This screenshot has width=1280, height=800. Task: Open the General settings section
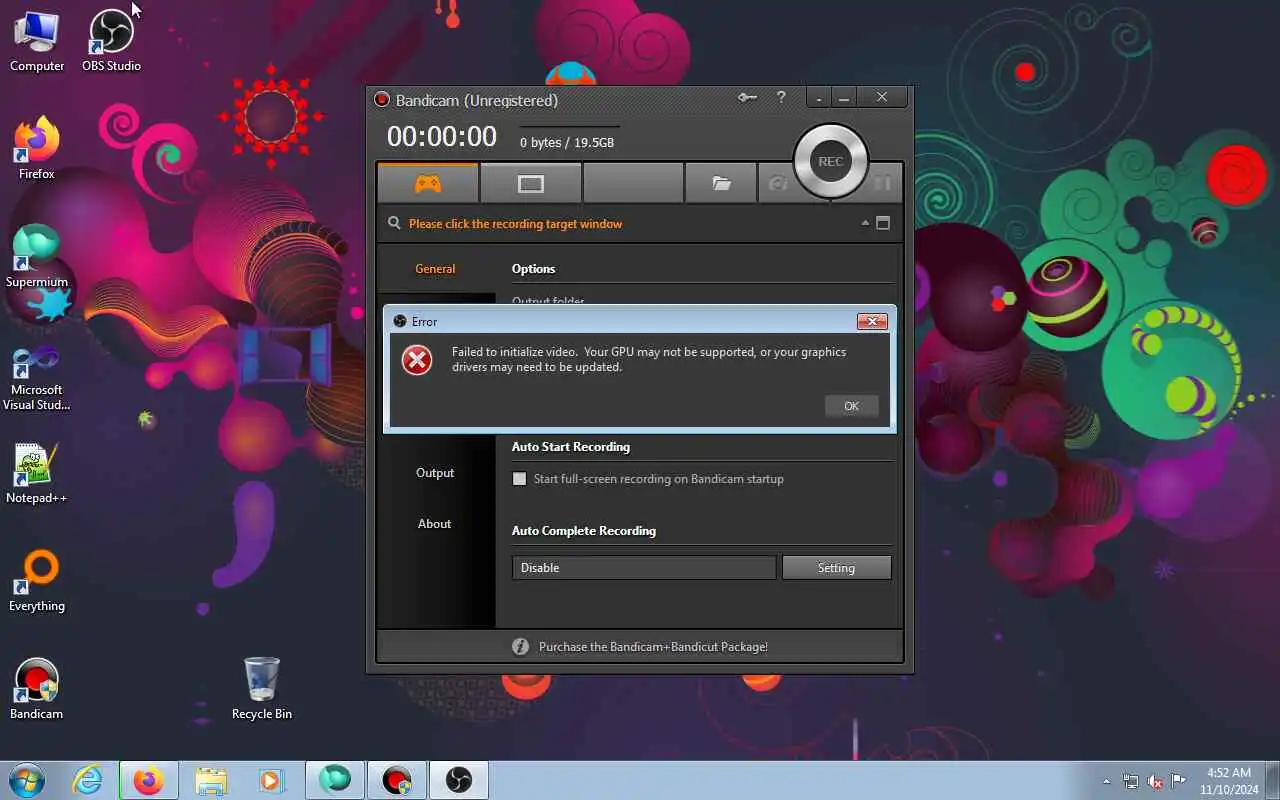[x=435, y=269]
